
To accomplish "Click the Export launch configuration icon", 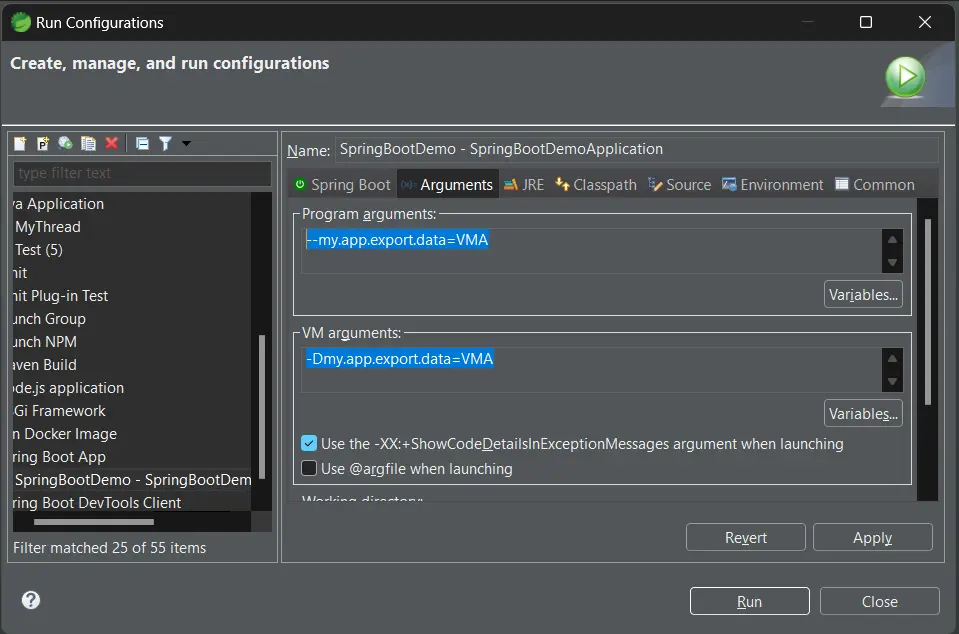I will pos(65,144).
